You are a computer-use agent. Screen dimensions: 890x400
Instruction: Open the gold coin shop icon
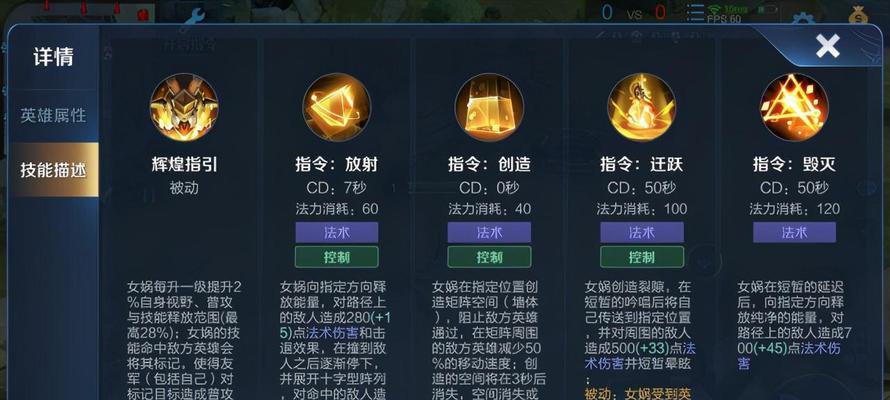[858, 15]
